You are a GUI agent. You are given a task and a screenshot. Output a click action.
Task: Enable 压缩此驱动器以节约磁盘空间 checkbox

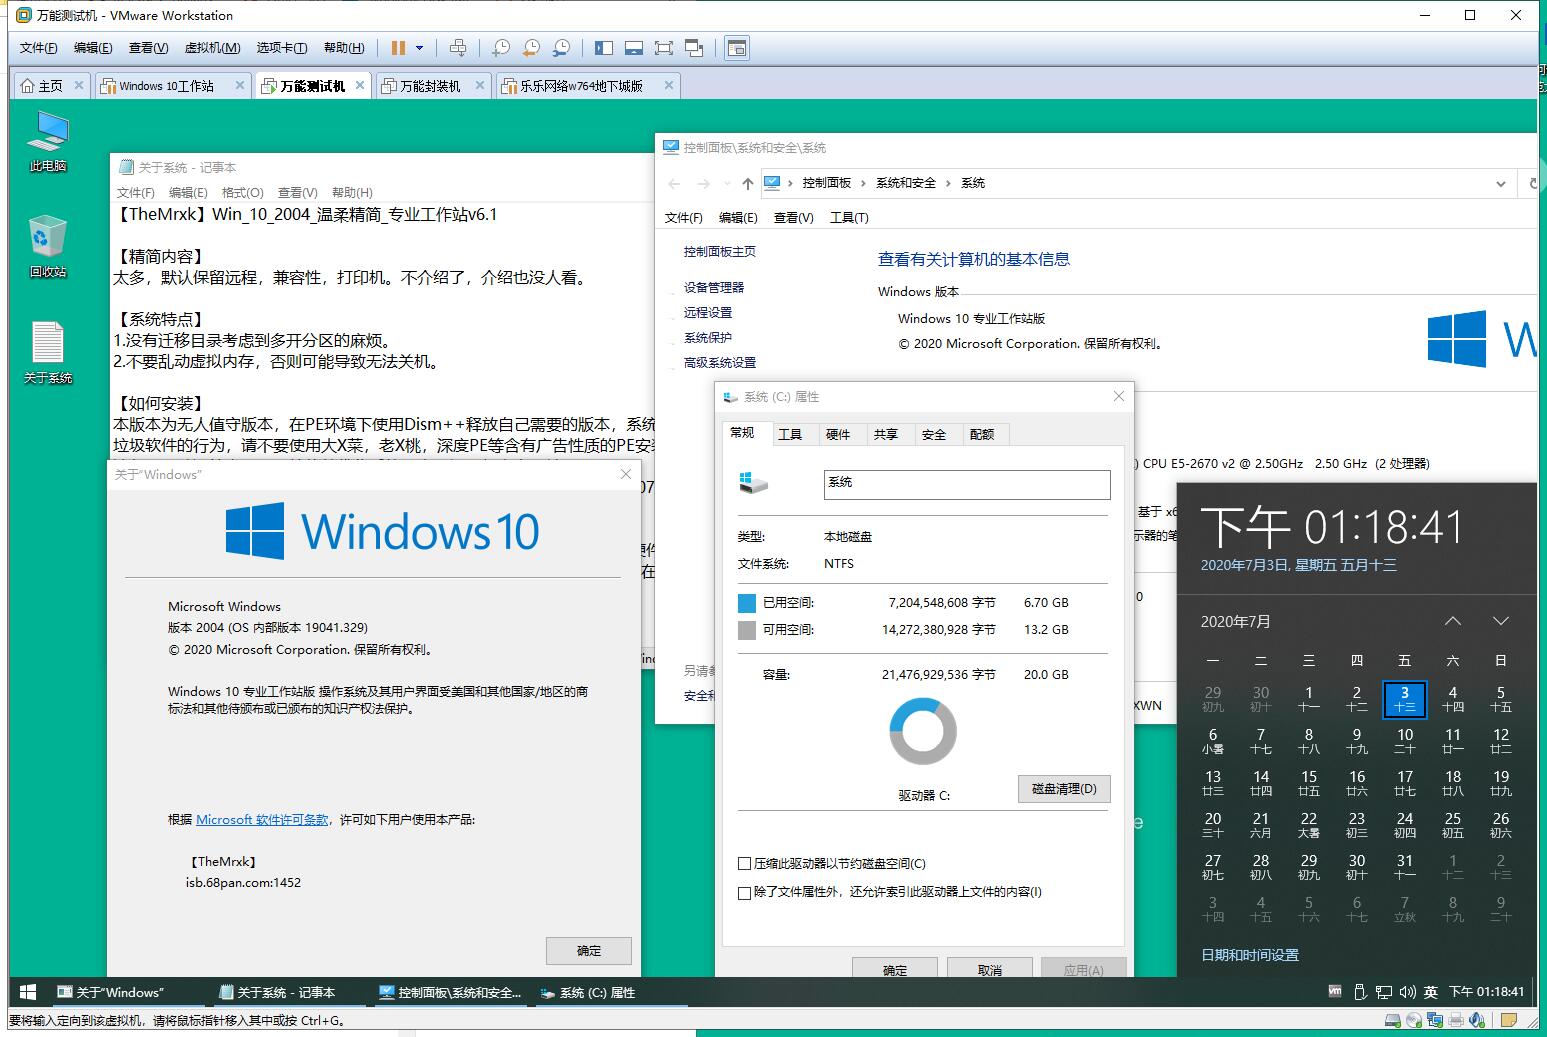coord(744,864)
